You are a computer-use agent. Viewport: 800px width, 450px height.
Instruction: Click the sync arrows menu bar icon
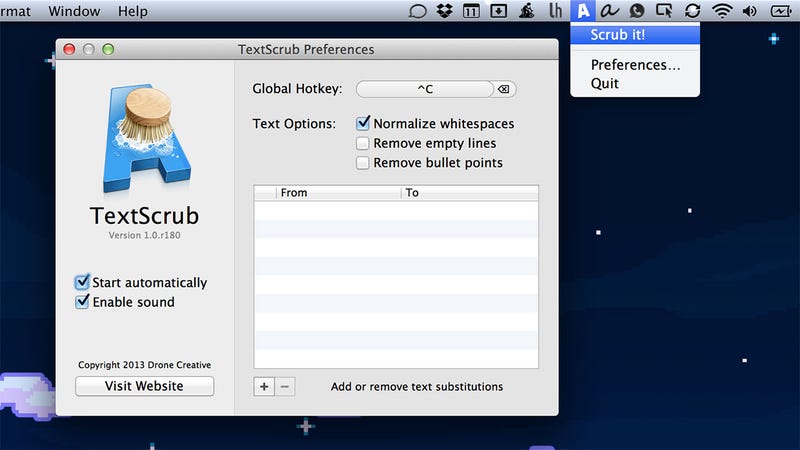pos(692,11)
